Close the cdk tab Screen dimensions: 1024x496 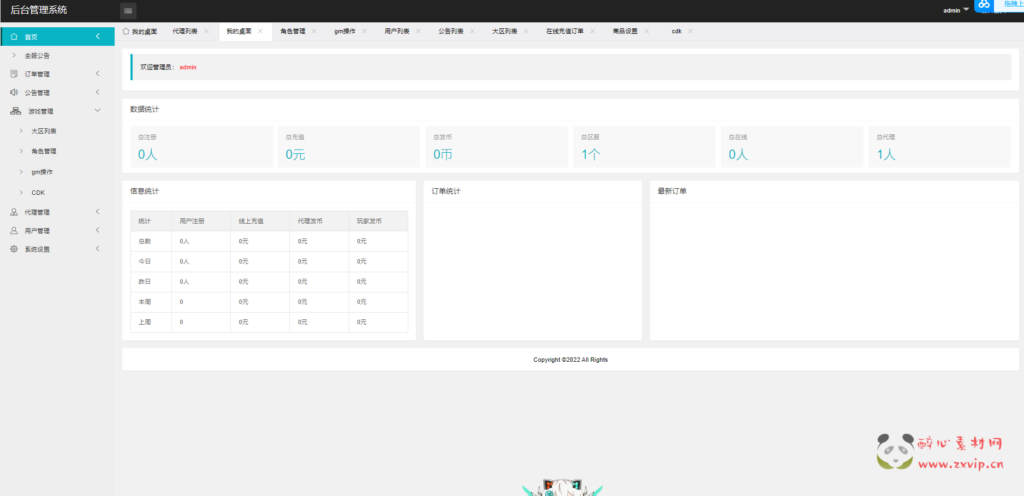point(690,32)
